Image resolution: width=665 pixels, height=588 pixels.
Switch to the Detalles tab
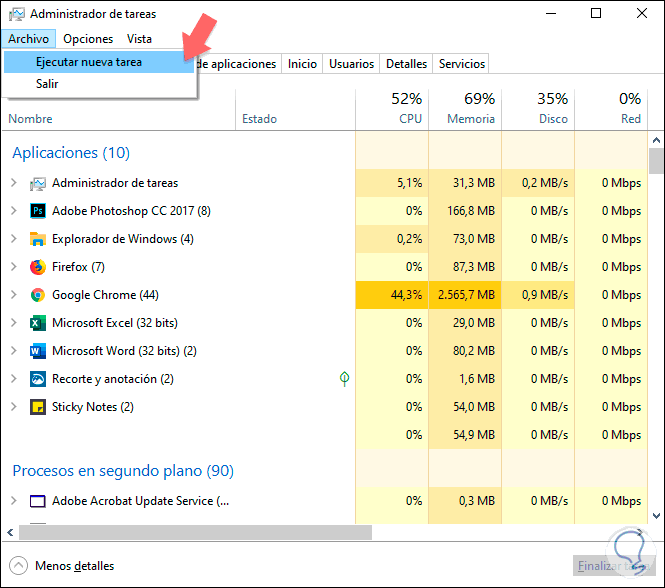click(x=406, y=64)
